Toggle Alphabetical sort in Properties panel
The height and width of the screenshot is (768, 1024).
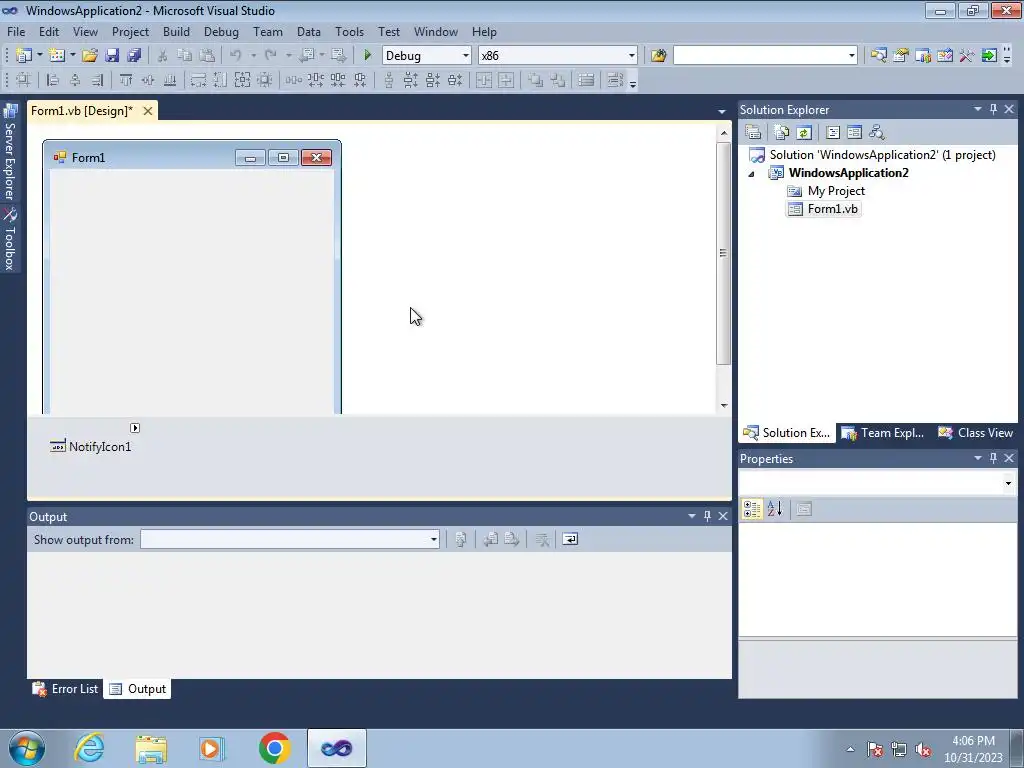point(775,509)
